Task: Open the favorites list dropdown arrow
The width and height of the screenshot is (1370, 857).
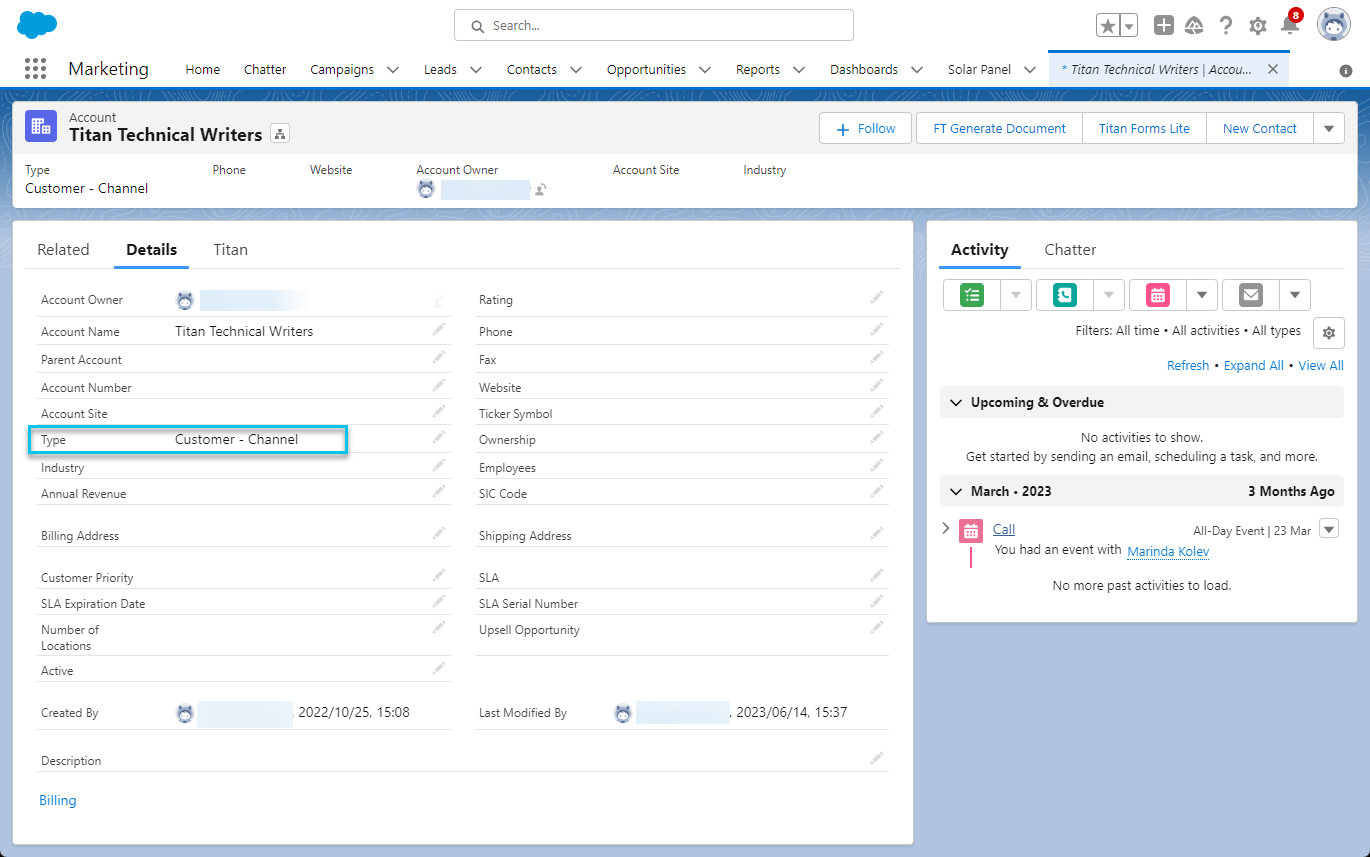Action: (1129, 26)
